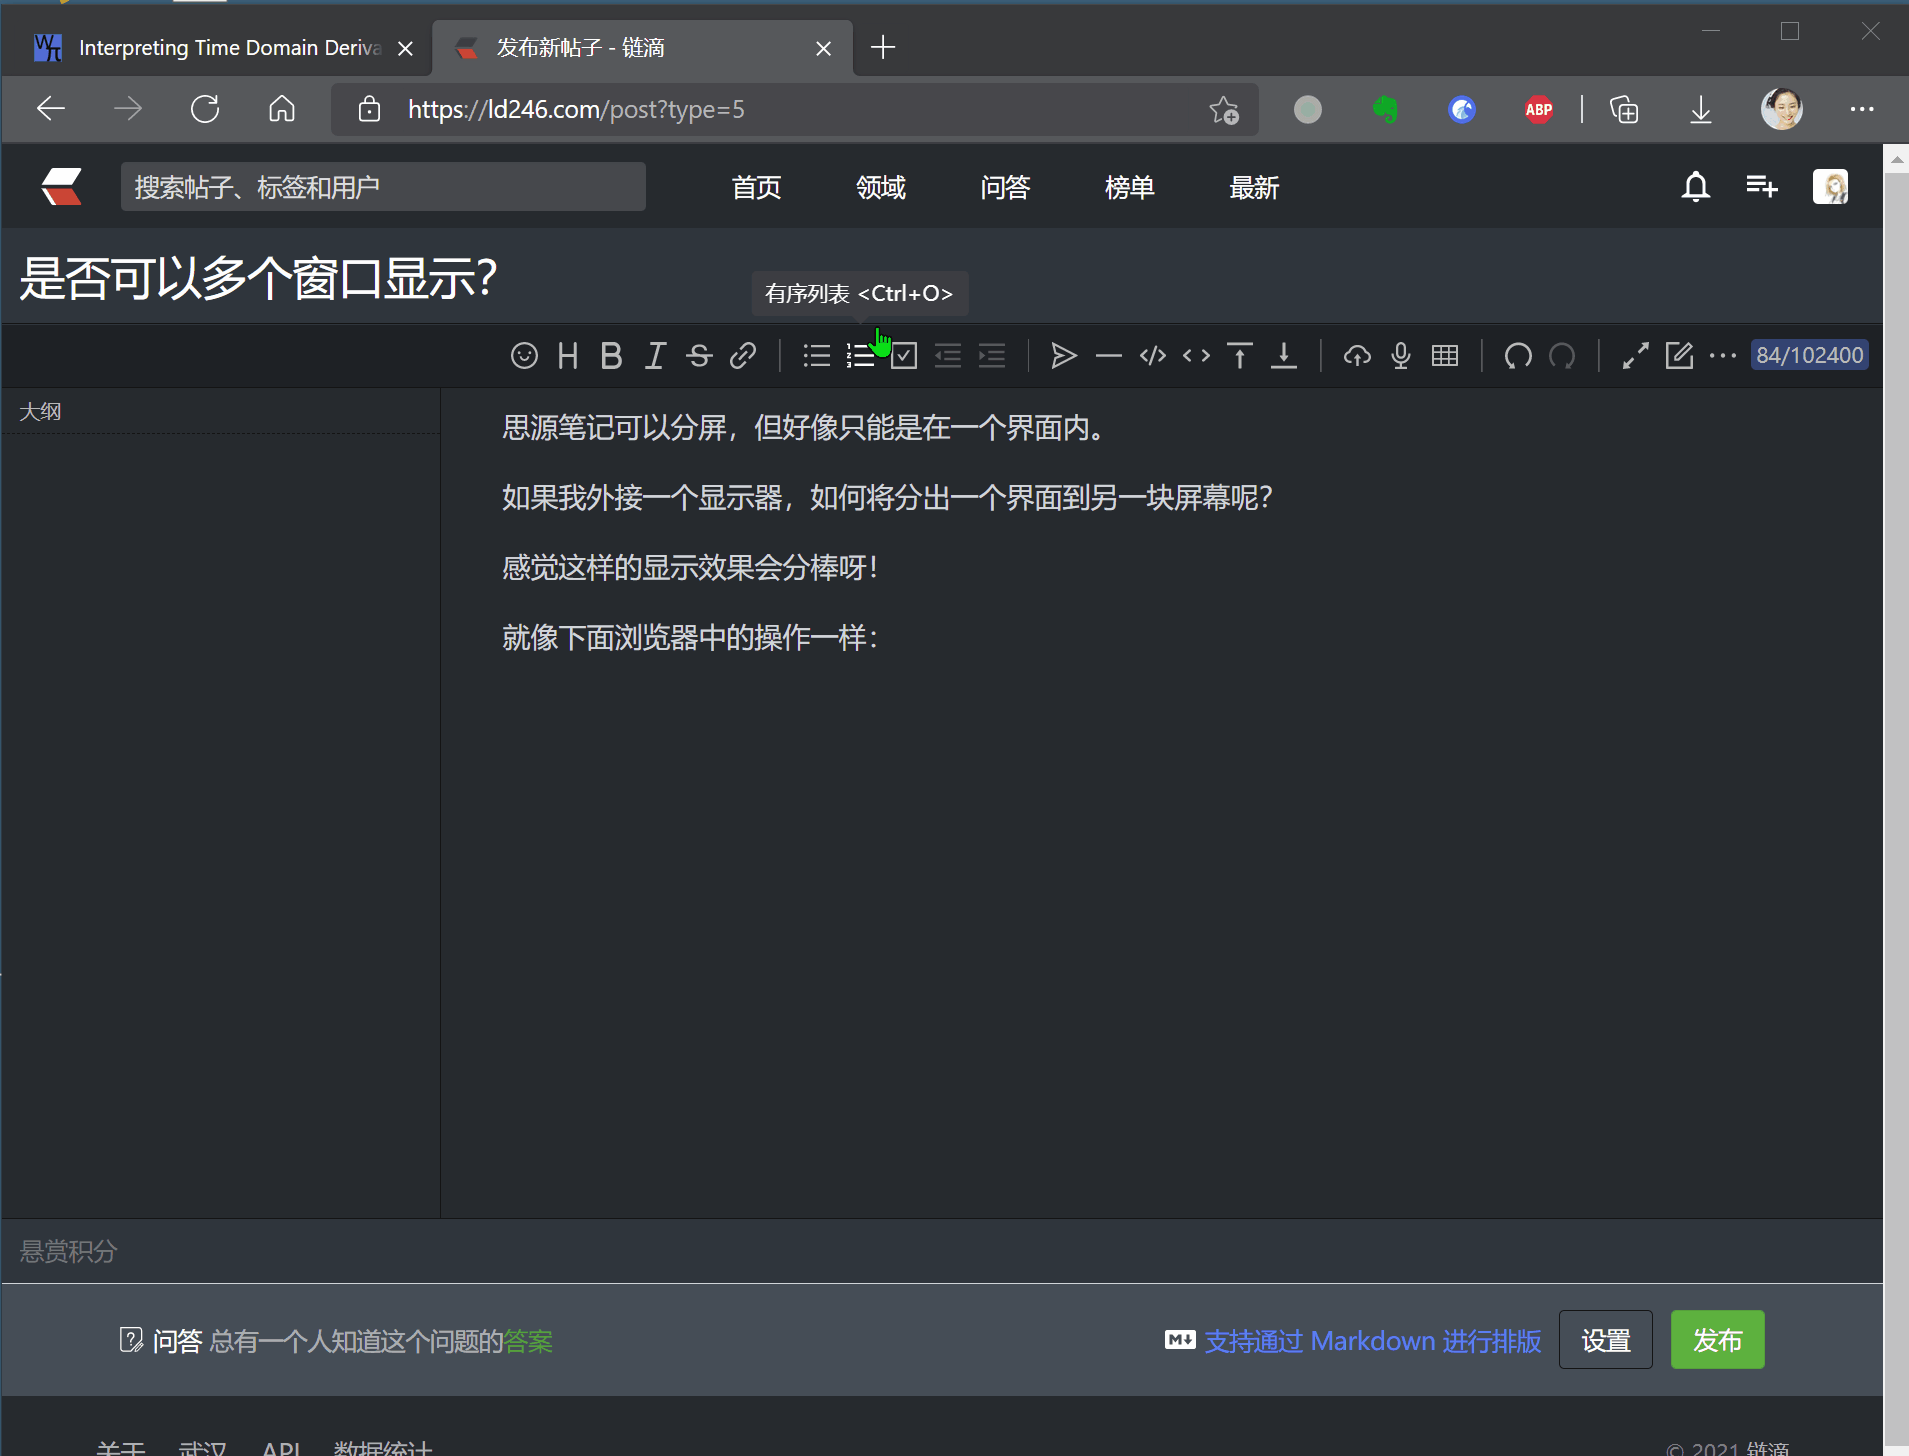
Task: Insert a table into the post
Action: (x=1445, y=355)
